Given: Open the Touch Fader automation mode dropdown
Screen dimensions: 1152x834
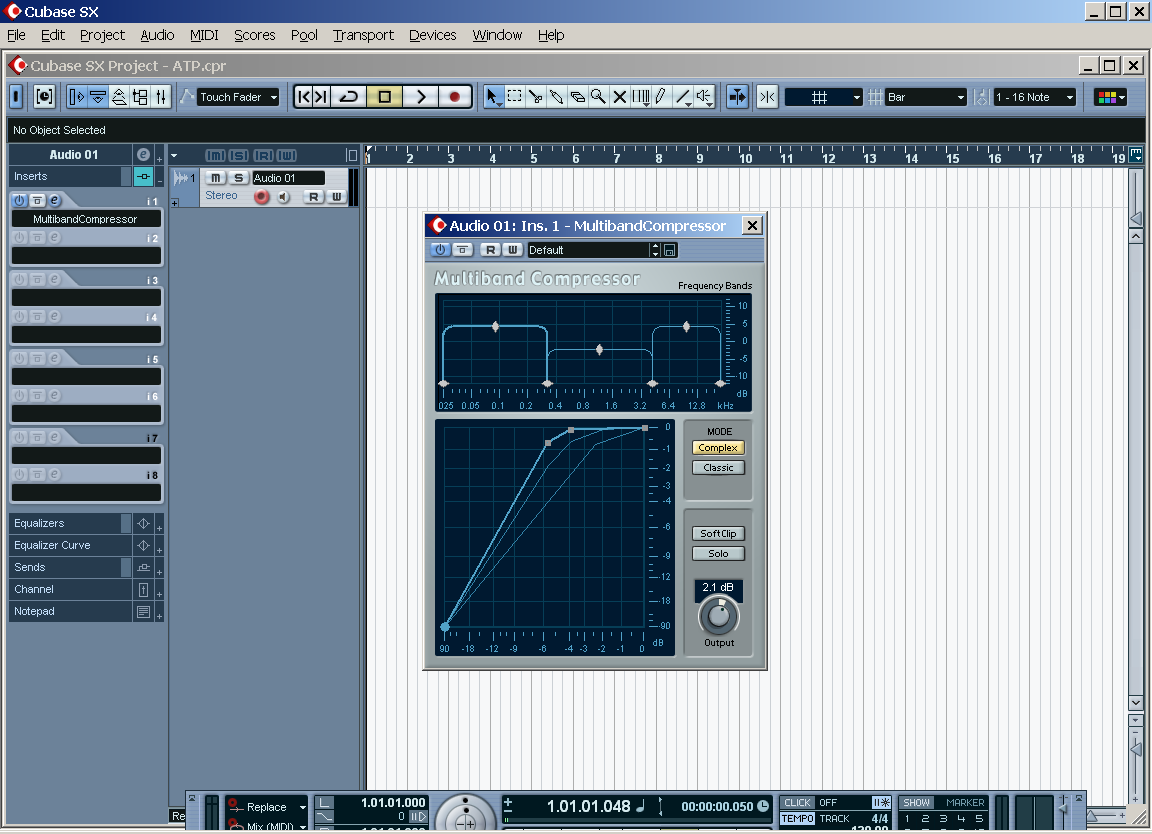Looking at the screenshot, I should (239, 97).
